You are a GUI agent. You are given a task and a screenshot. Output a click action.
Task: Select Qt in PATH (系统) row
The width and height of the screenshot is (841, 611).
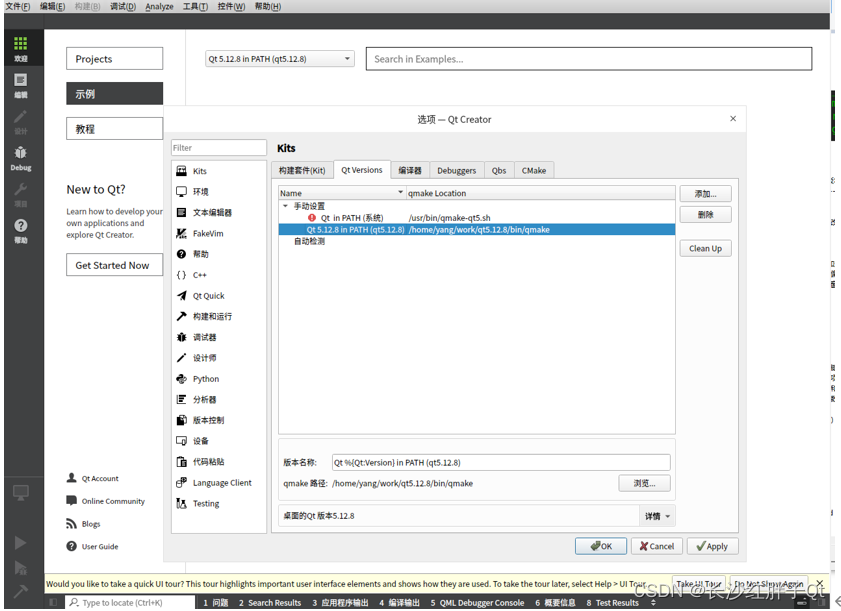click(x=476, y=218)
